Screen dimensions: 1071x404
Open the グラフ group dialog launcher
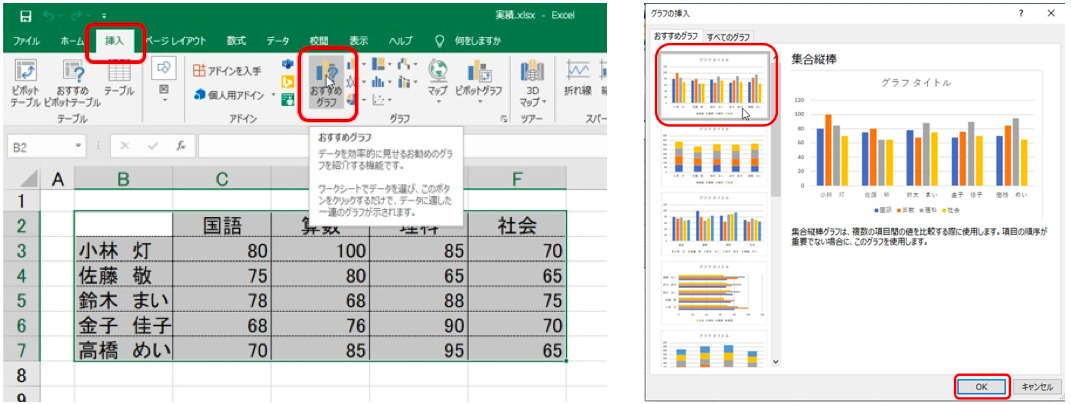tap(504, 119)
